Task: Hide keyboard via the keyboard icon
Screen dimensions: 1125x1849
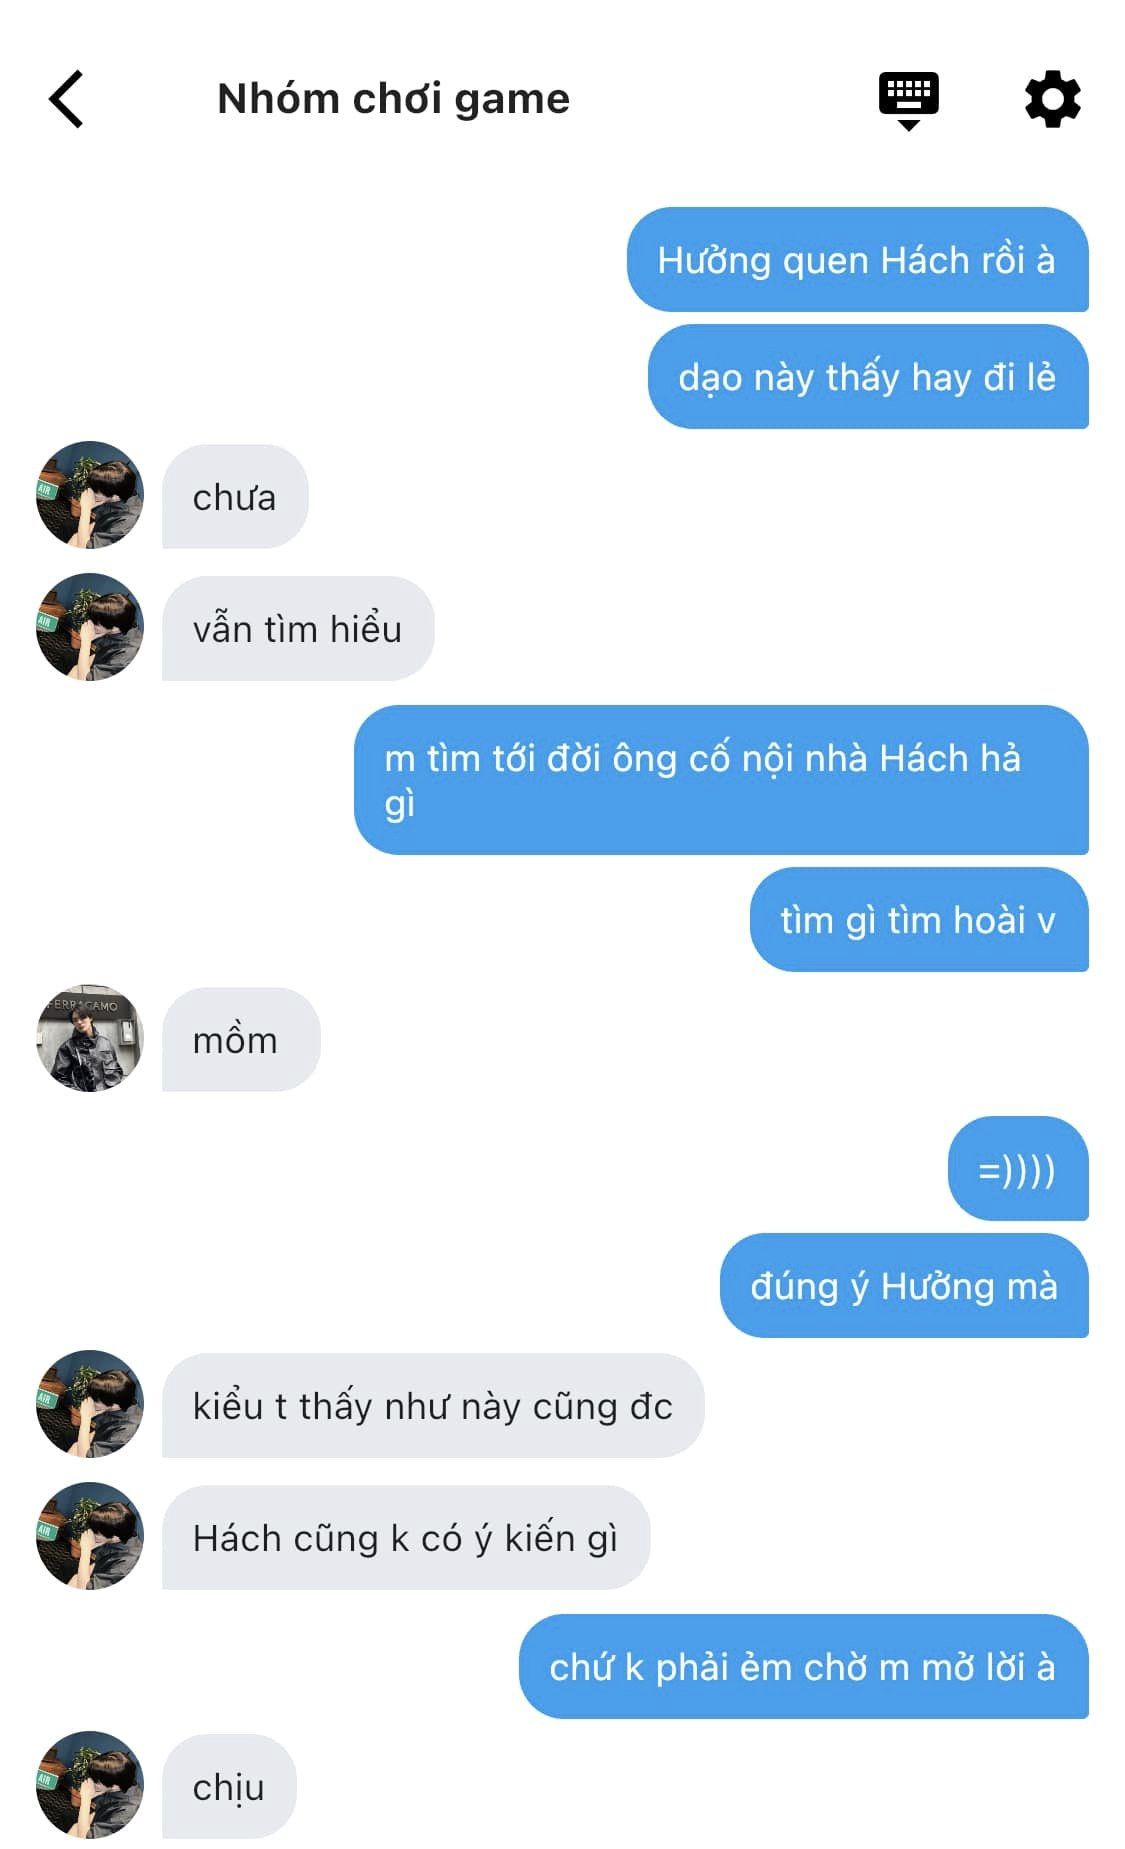Action: pyautogui.click(x=908, y=101)
